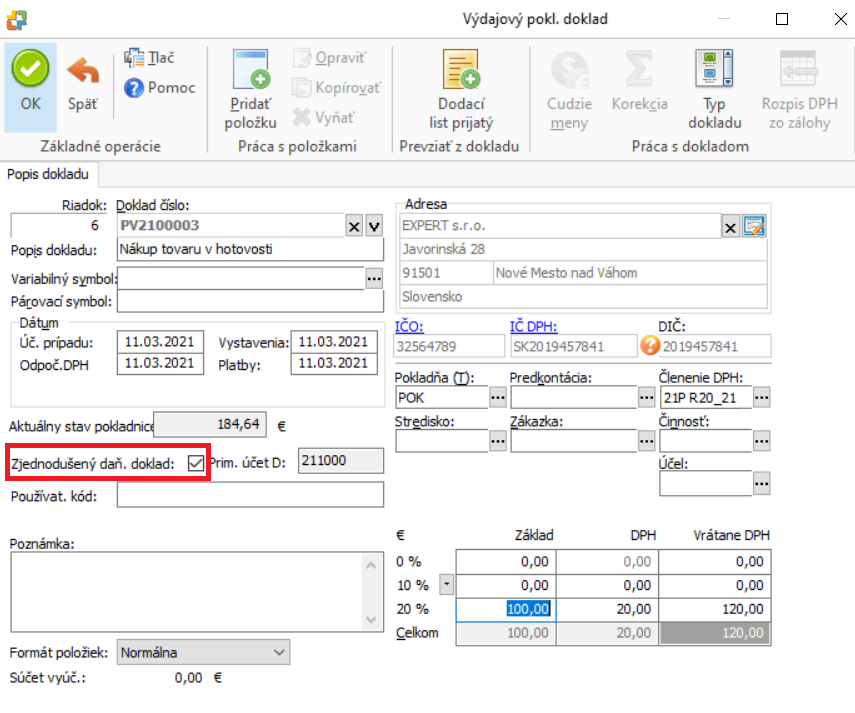Click the Párovací symbol field
855x713 pixels.
pos(250,301)
